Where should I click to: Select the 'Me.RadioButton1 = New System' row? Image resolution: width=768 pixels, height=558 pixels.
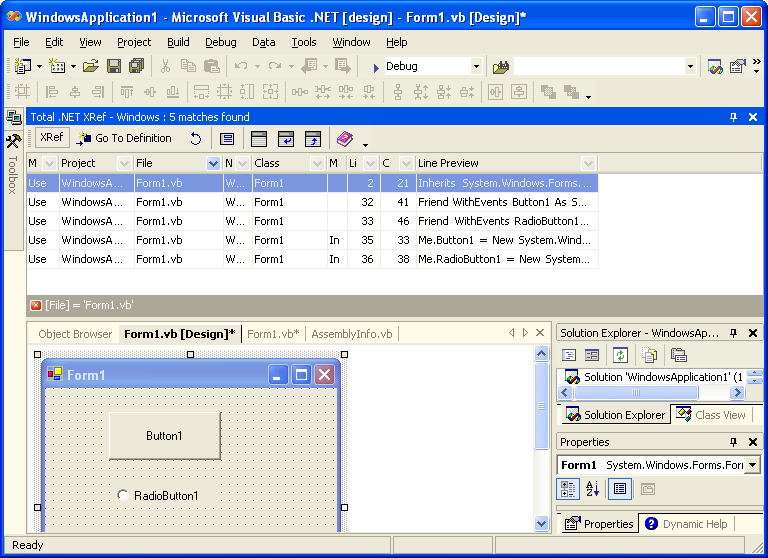312,259
